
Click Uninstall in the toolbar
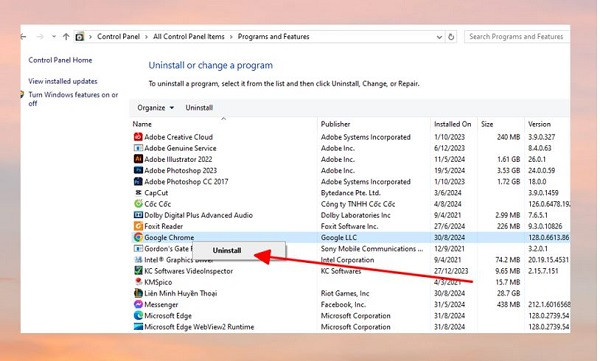[199, 108]
